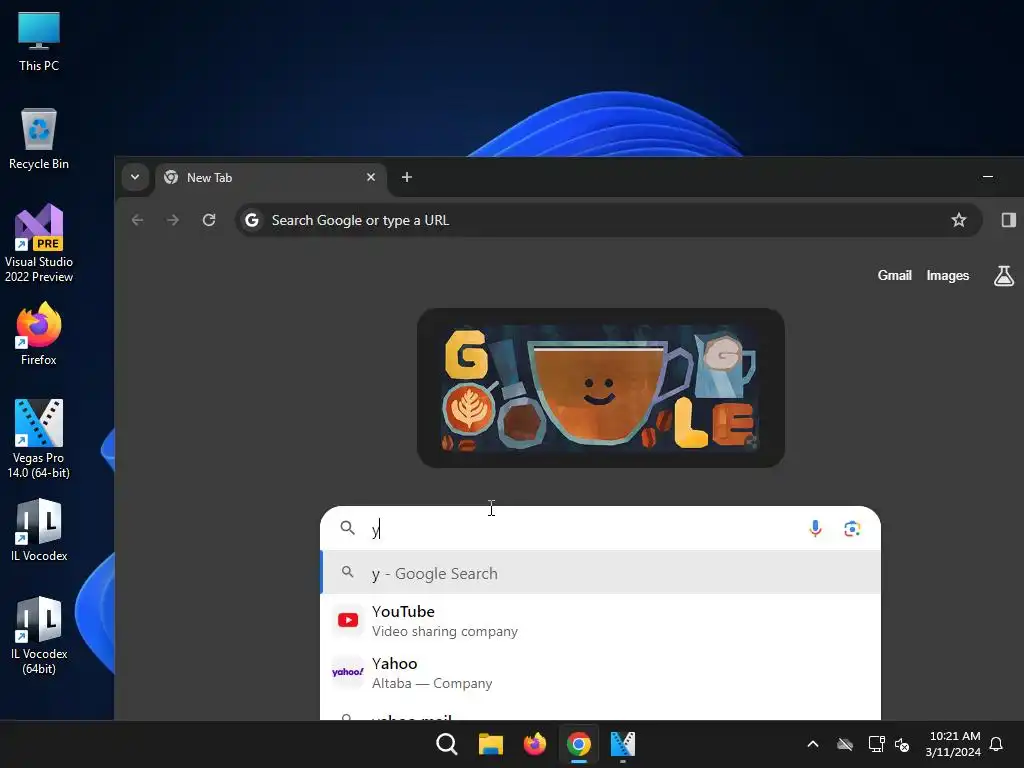Select the YouTube suggestion
1024x768 pixels.
[600, 620]
